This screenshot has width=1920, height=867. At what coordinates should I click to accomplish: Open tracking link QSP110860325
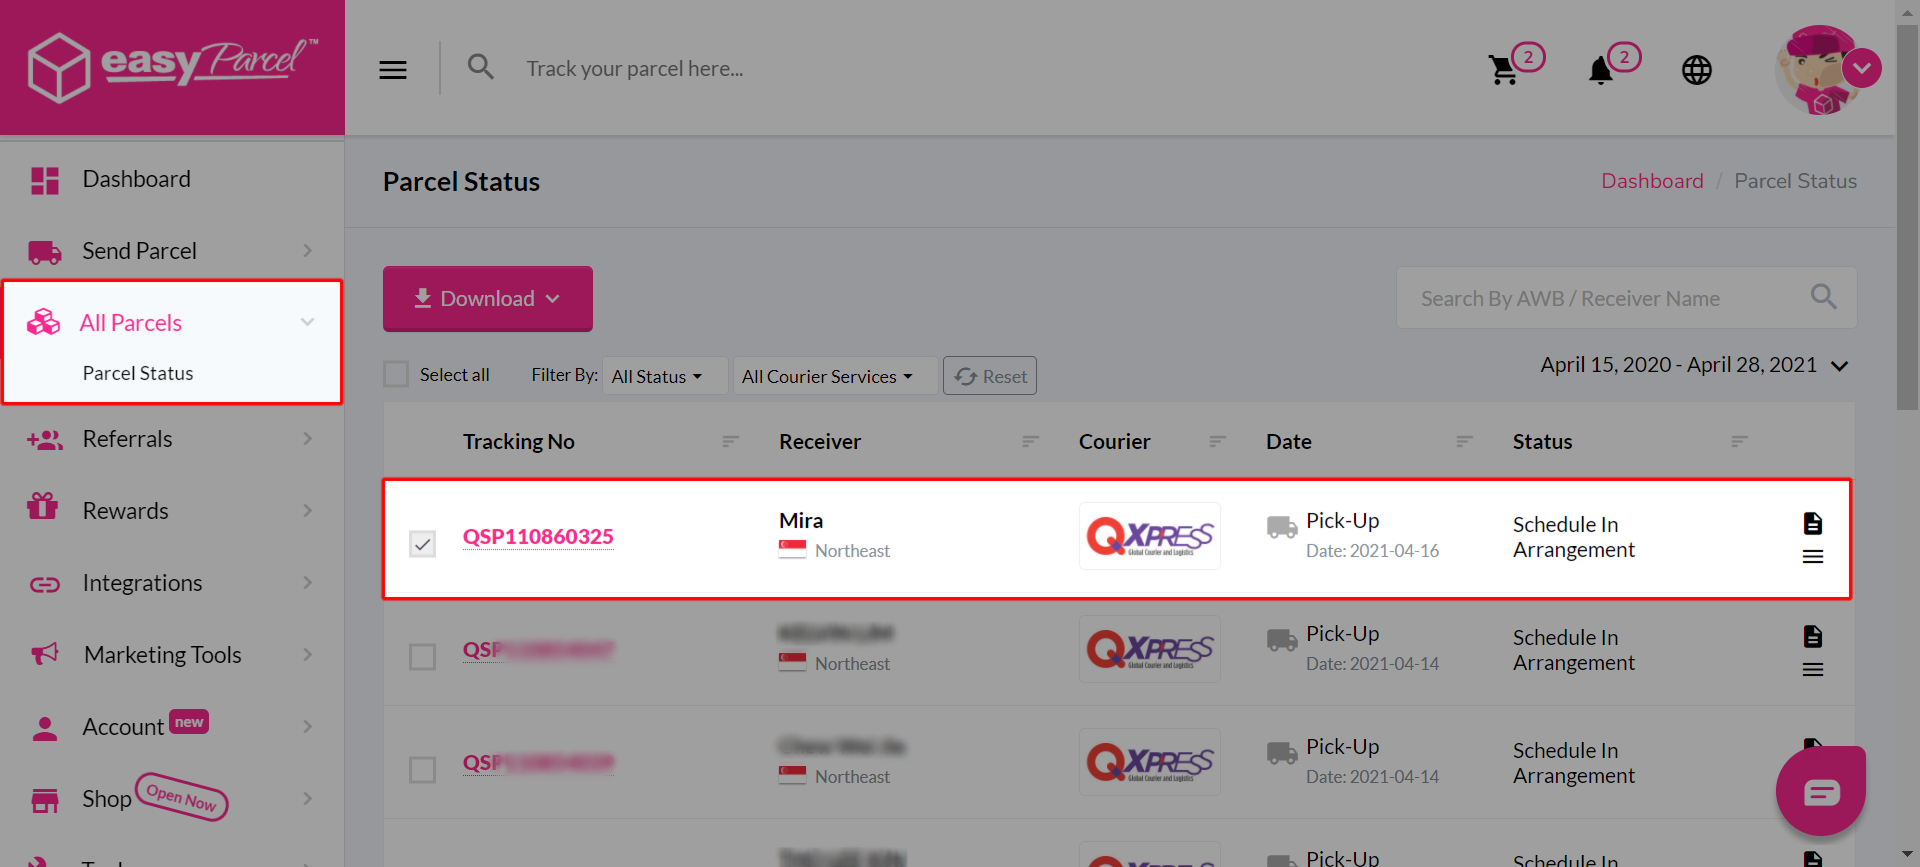538,537
